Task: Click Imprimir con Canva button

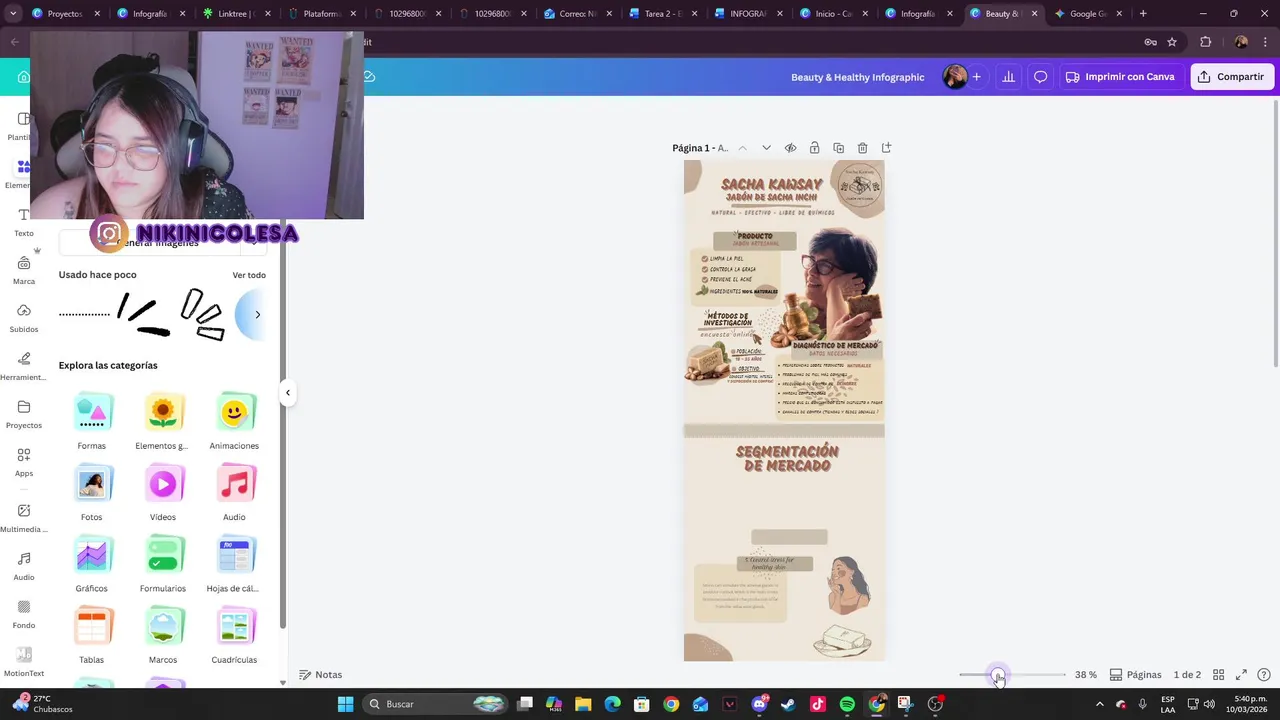Action: click(x=1120, y=77)
